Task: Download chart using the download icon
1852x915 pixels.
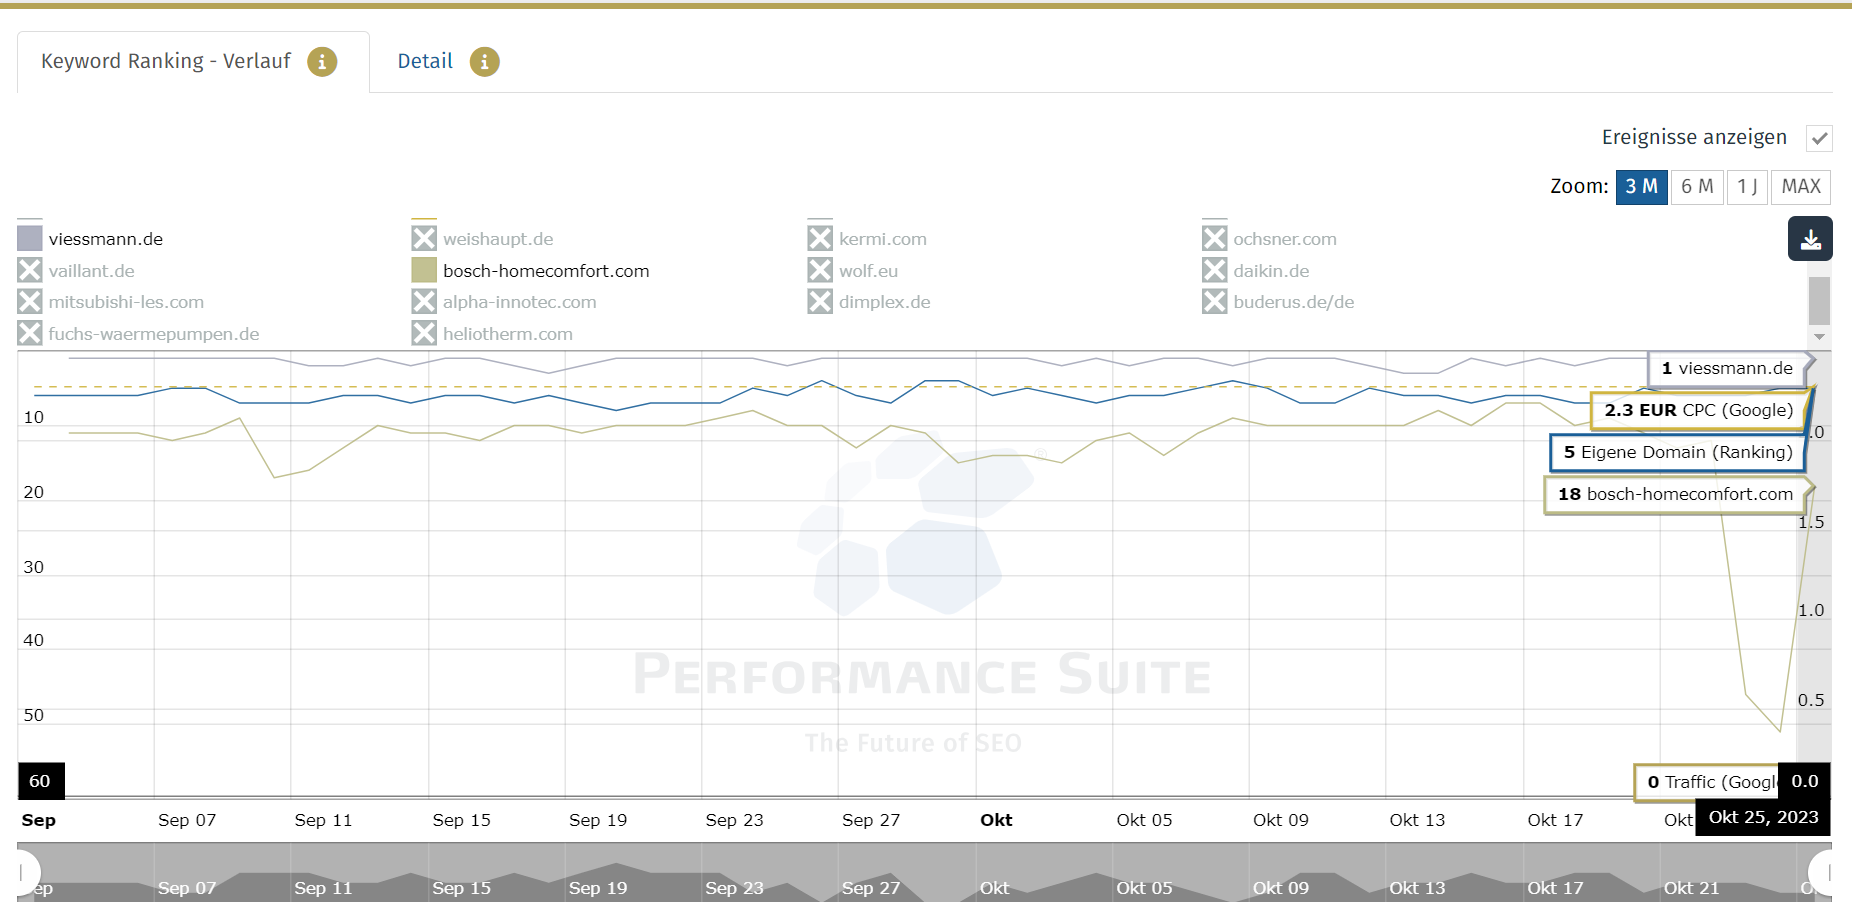Action: (1810, 239)
